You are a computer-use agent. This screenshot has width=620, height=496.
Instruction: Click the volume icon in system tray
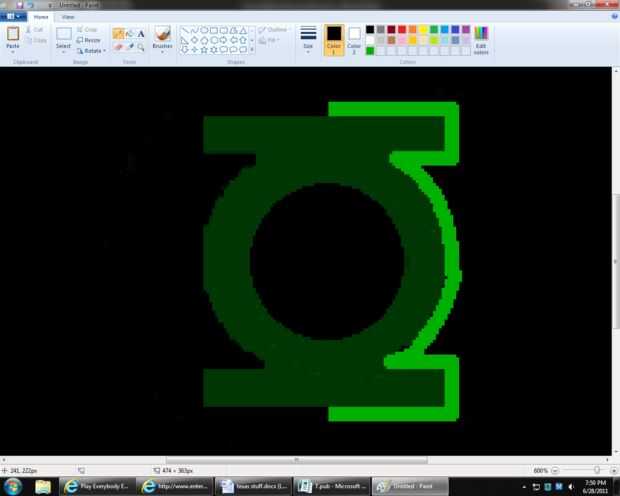pos(571,487)
